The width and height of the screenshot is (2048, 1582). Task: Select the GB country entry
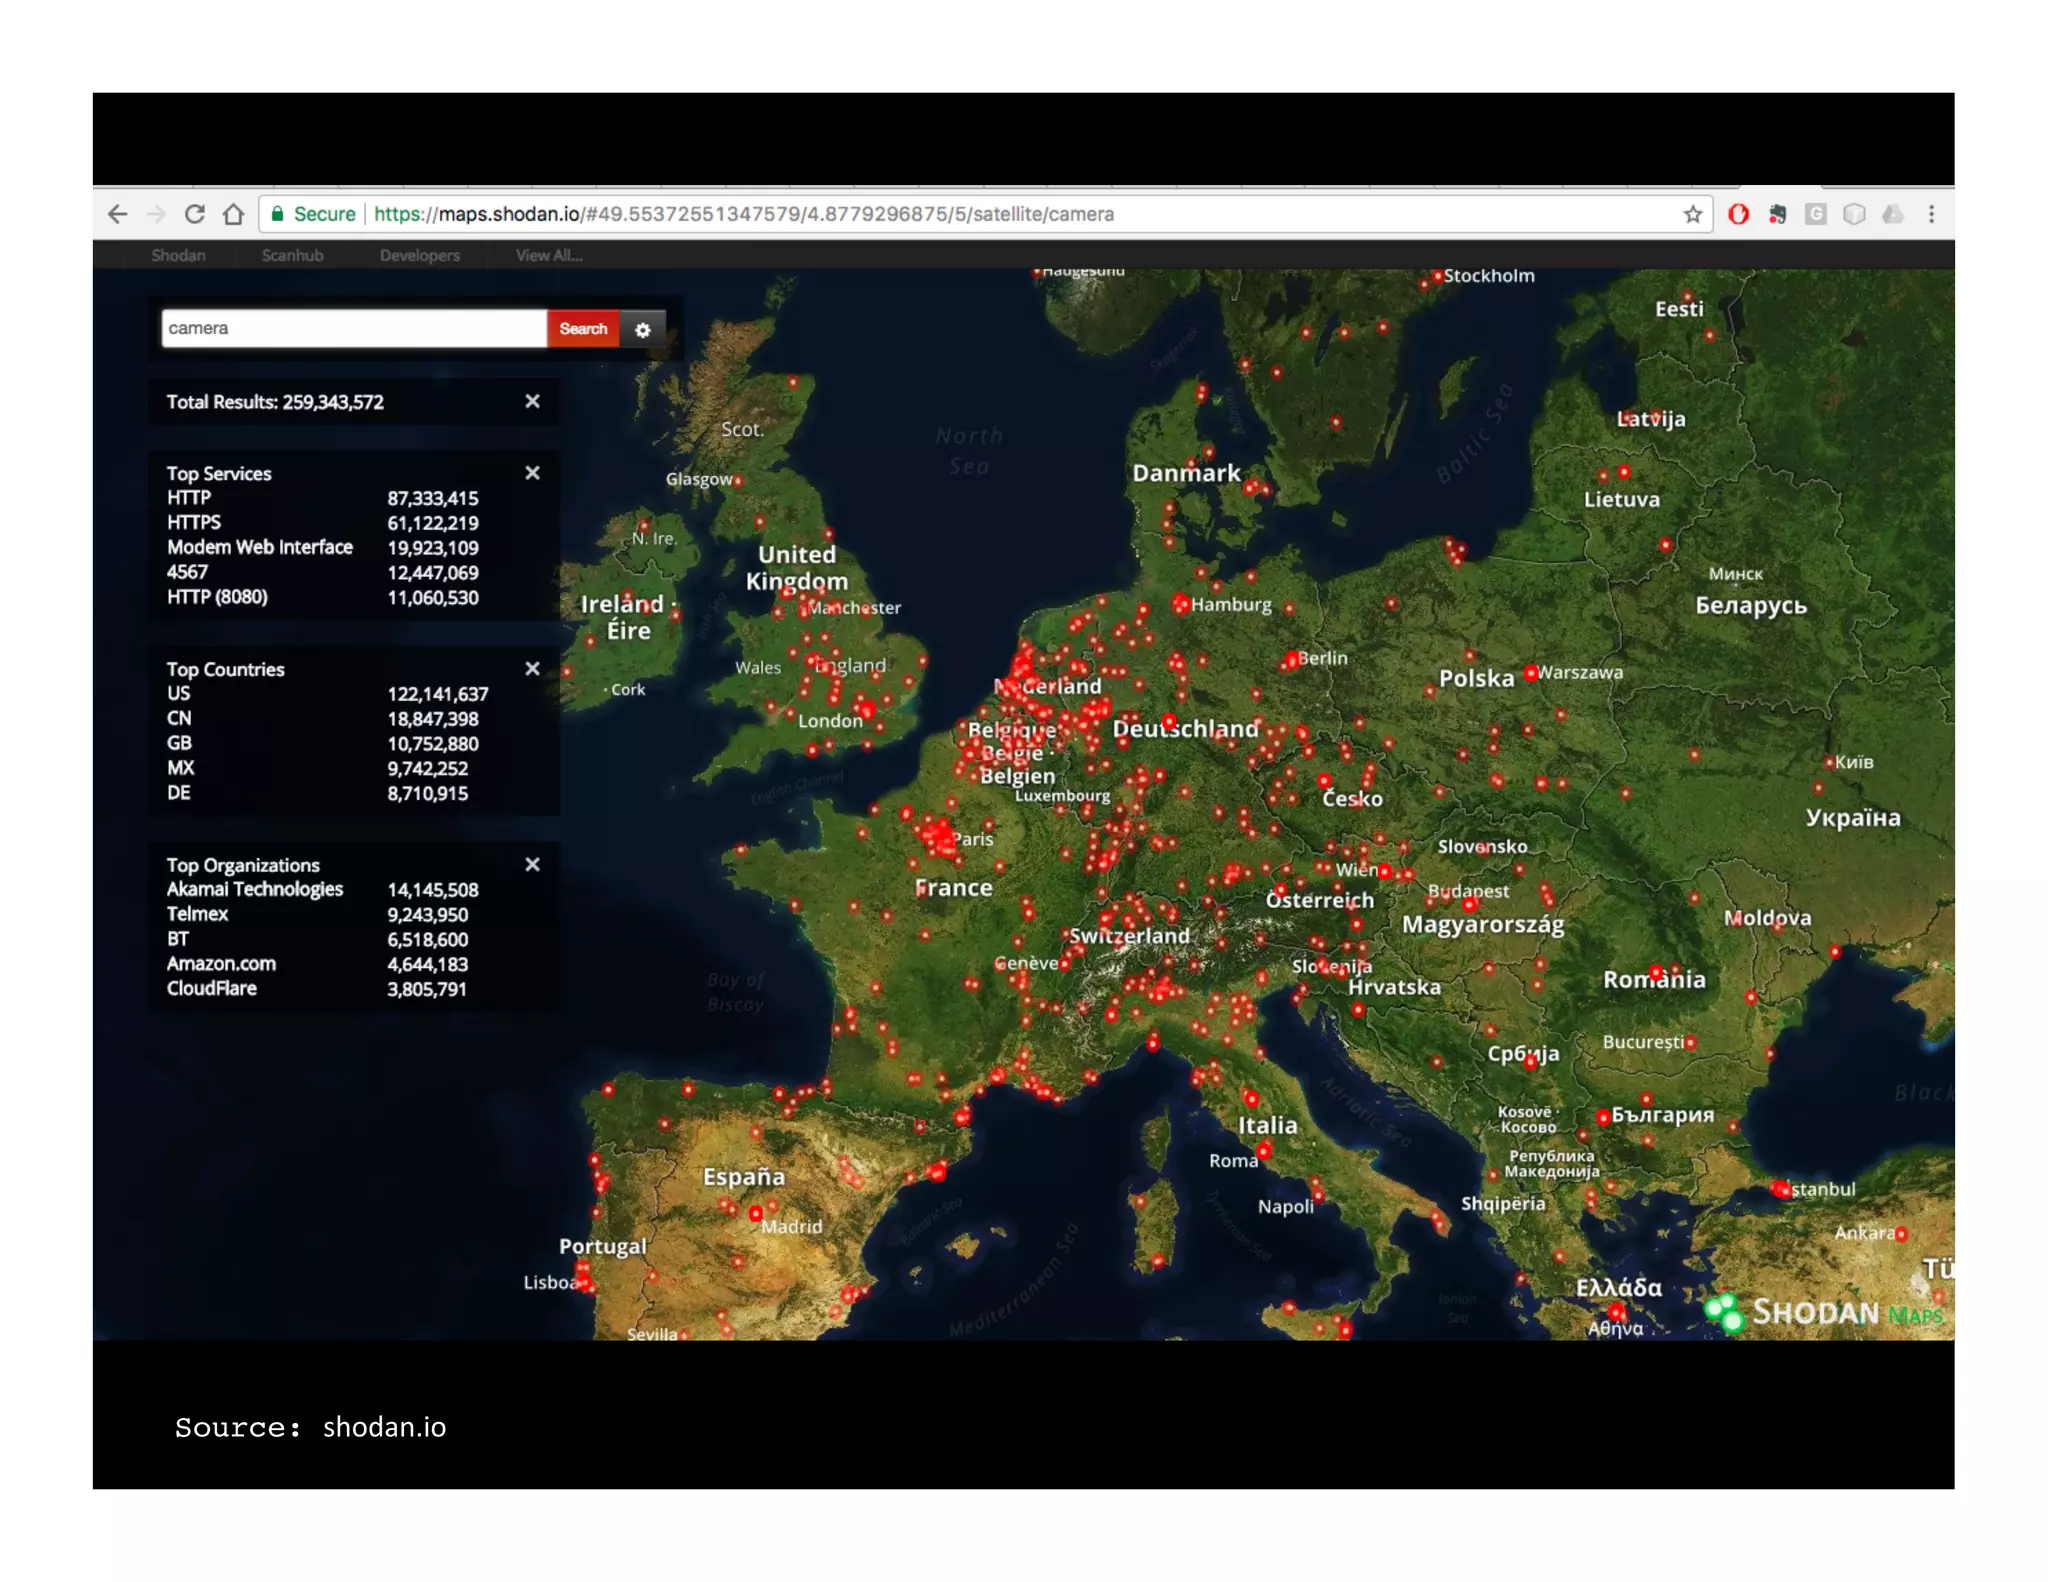coord(322,744)
